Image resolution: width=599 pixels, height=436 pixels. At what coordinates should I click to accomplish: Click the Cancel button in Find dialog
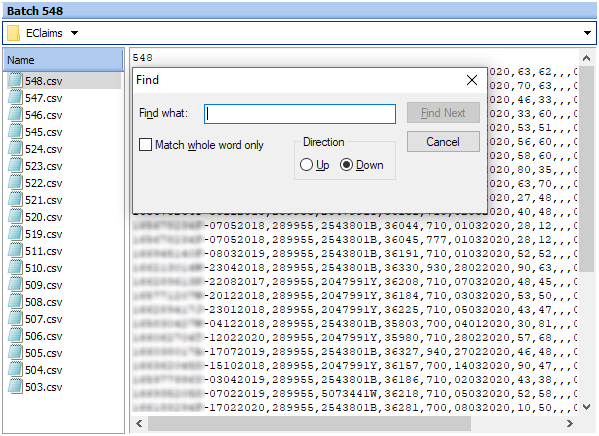pos(443,142)
